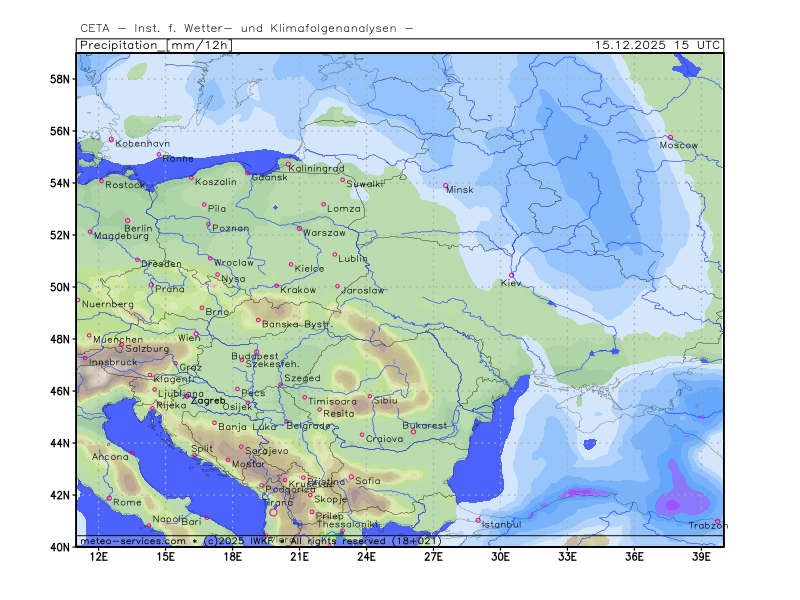Click the Minsk location marker
The height and width of the screenshot is (600, 800).
[x=446, y=185]
